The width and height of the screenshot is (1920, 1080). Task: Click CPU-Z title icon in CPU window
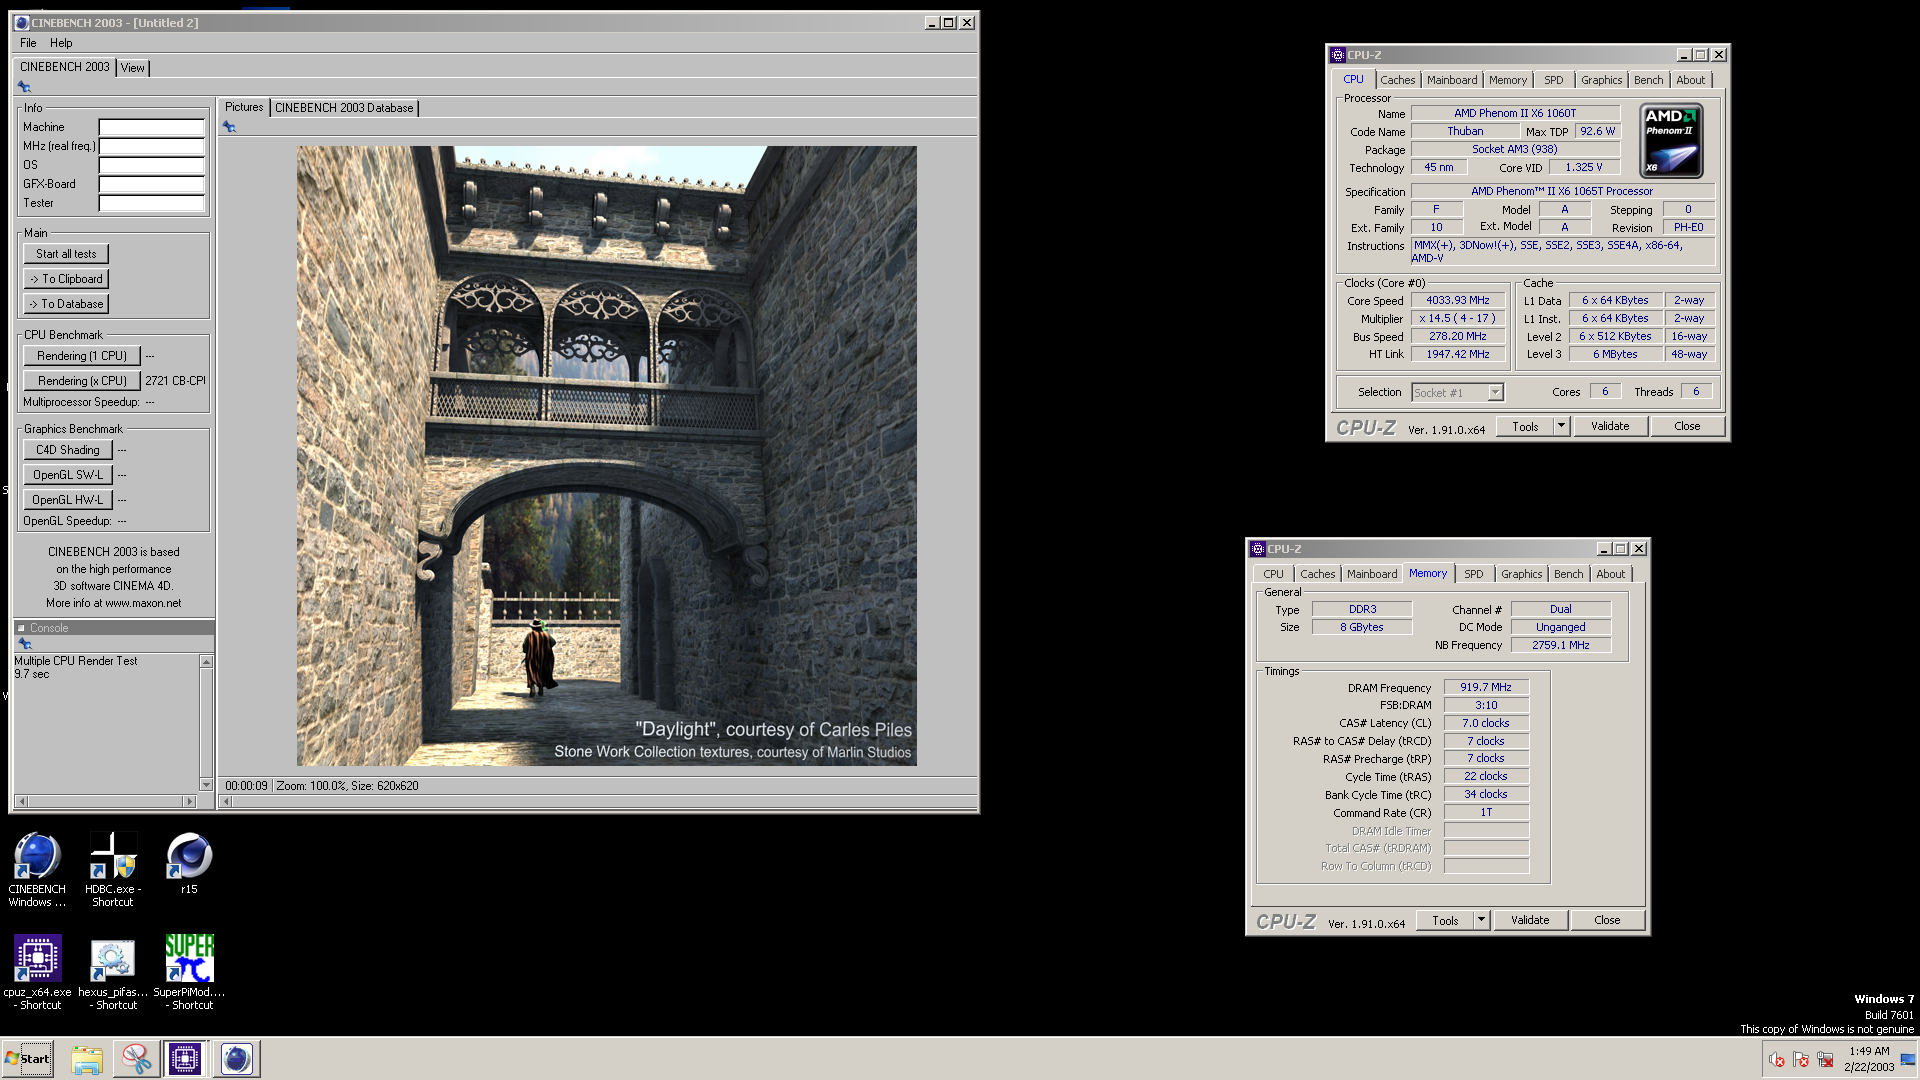coord(1337,55)
